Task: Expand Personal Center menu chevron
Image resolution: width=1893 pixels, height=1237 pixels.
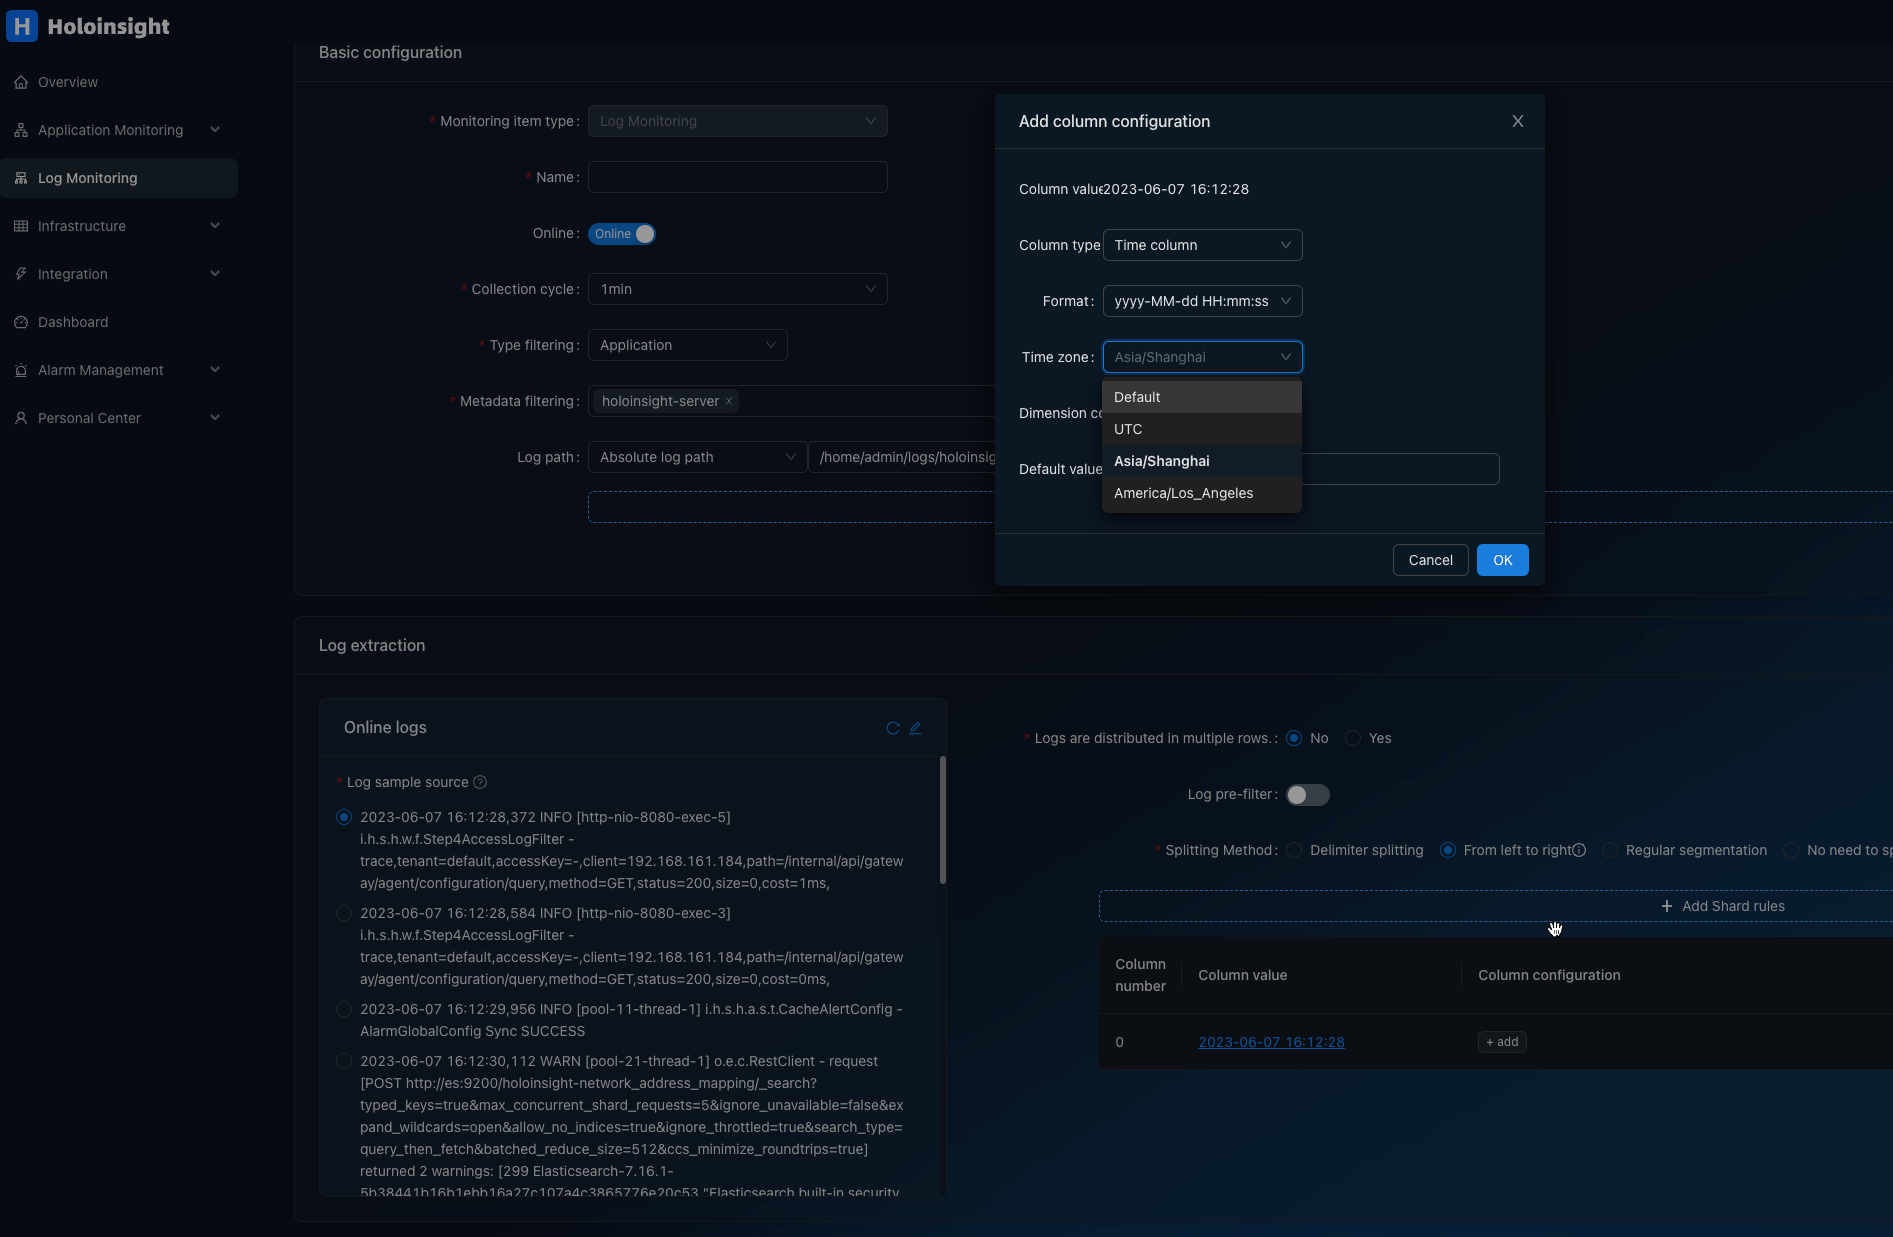Action: pos(215,418)
